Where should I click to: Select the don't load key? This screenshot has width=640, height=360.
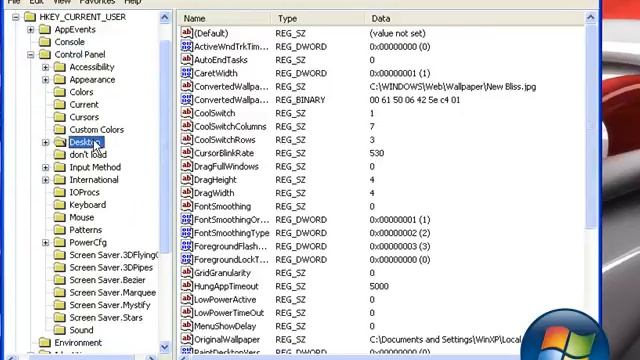tap(88, 155)
